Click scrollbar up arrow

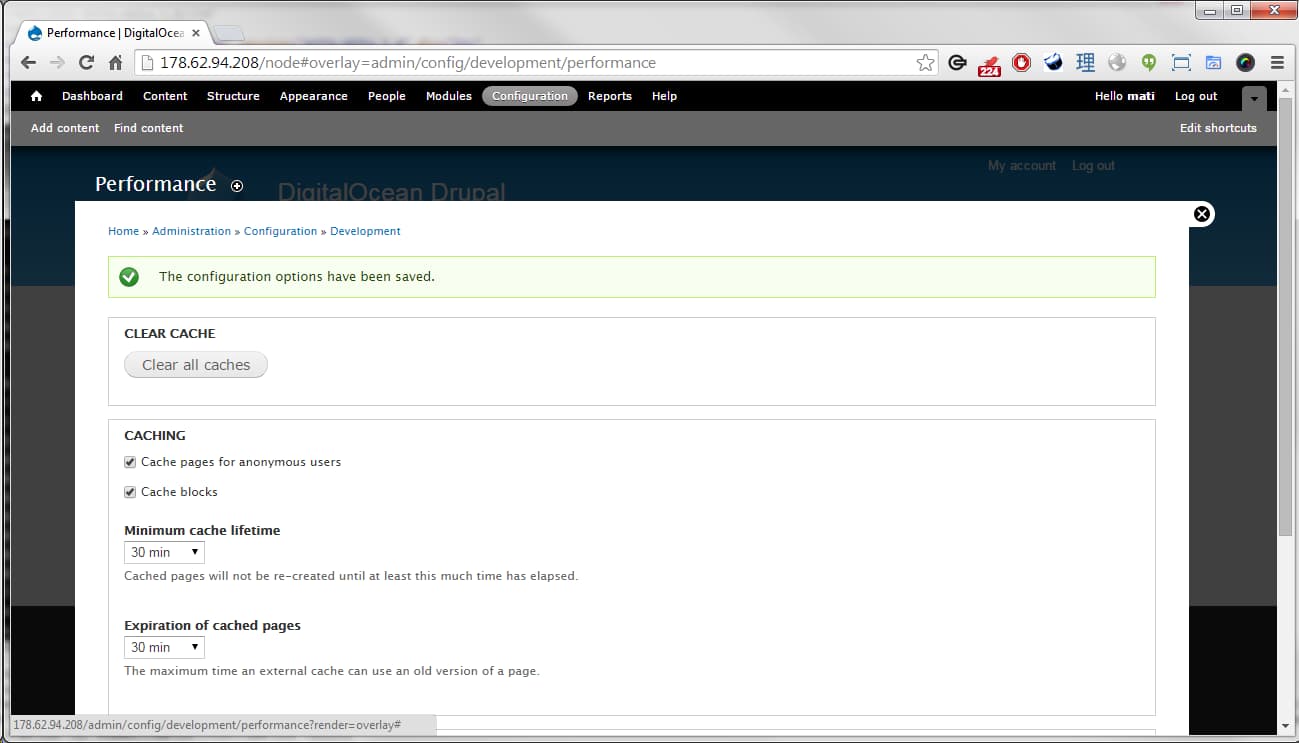(x=1284, y=89)
